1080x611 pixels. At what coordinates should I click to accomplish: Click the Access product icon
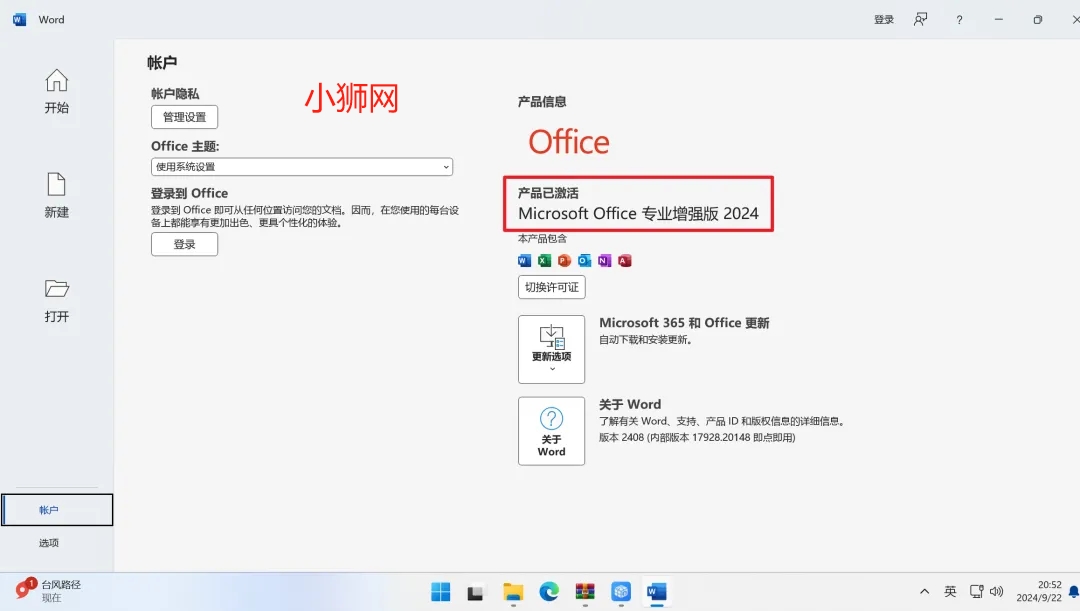click(625, 260)
